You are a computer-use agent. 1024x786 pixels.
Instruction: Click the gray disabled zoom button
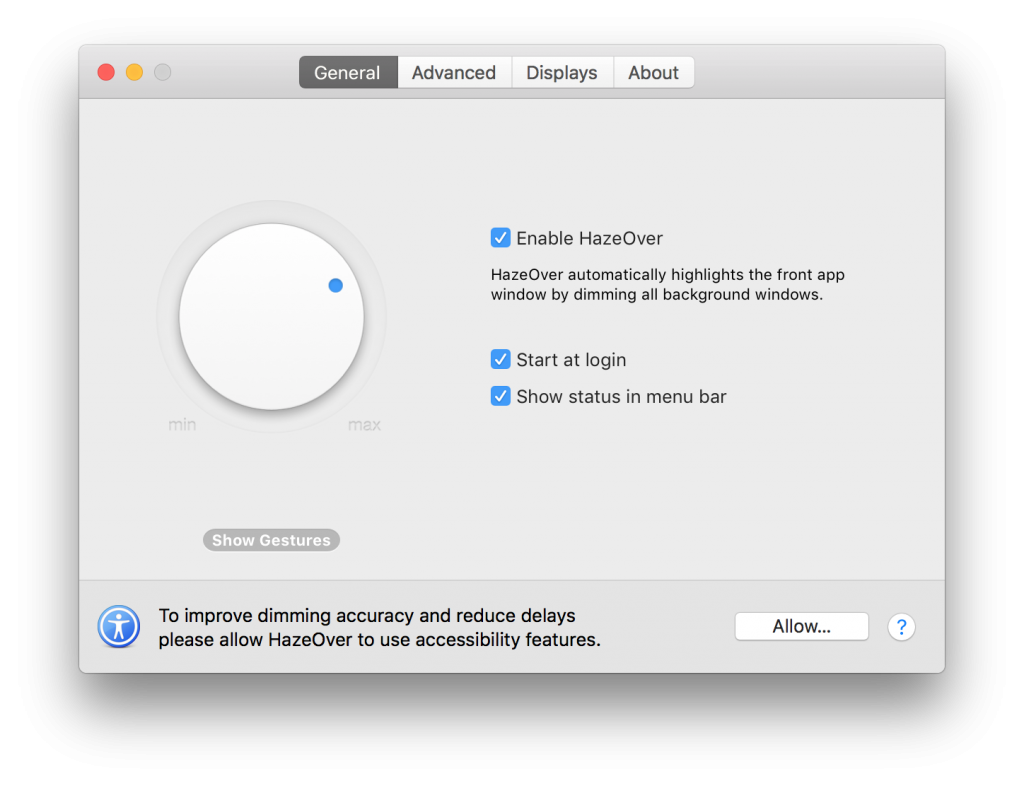pyautogui.click(x=162, y=72)
